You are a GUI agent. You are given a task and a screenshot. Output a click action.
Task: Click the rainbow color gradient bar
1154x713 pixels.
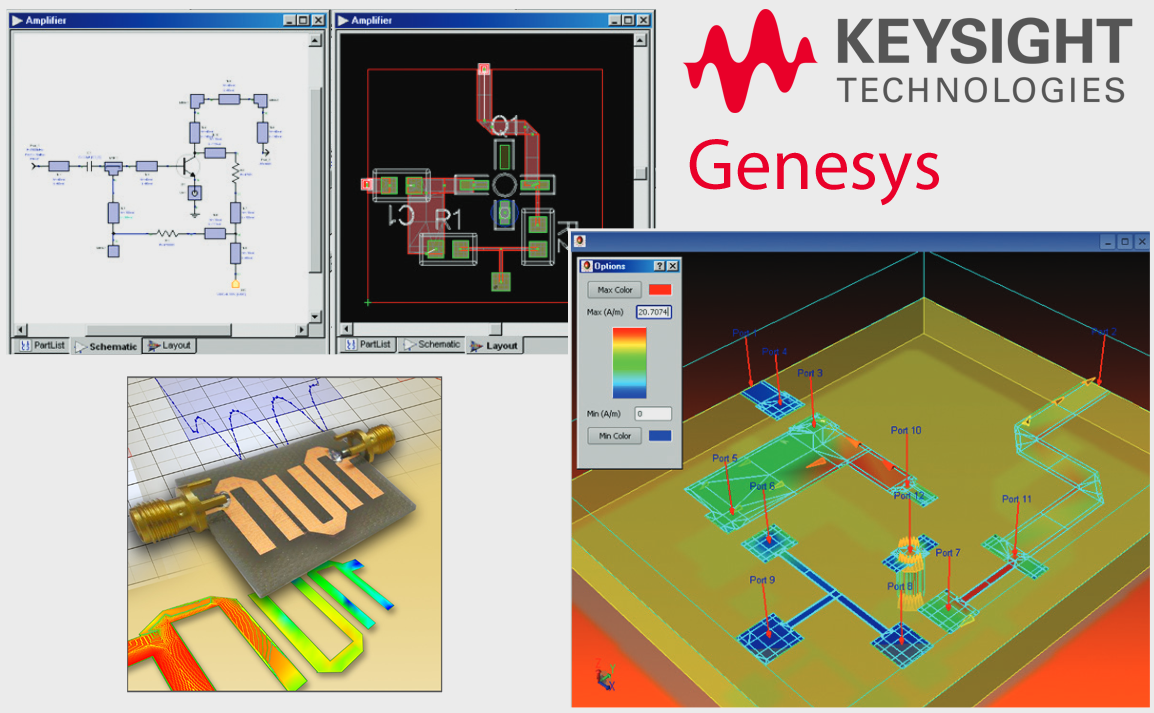click(x=629, y=363)
